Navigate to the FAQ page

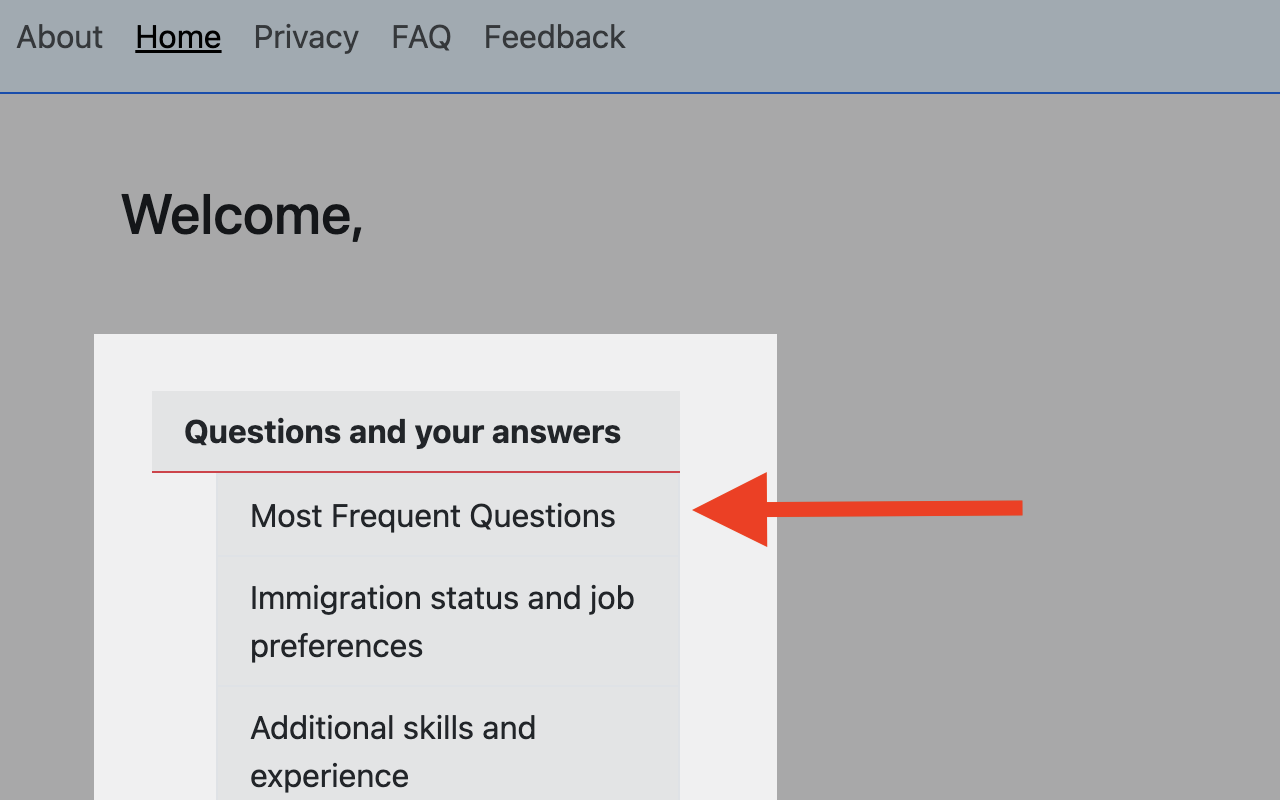[421, 37]
